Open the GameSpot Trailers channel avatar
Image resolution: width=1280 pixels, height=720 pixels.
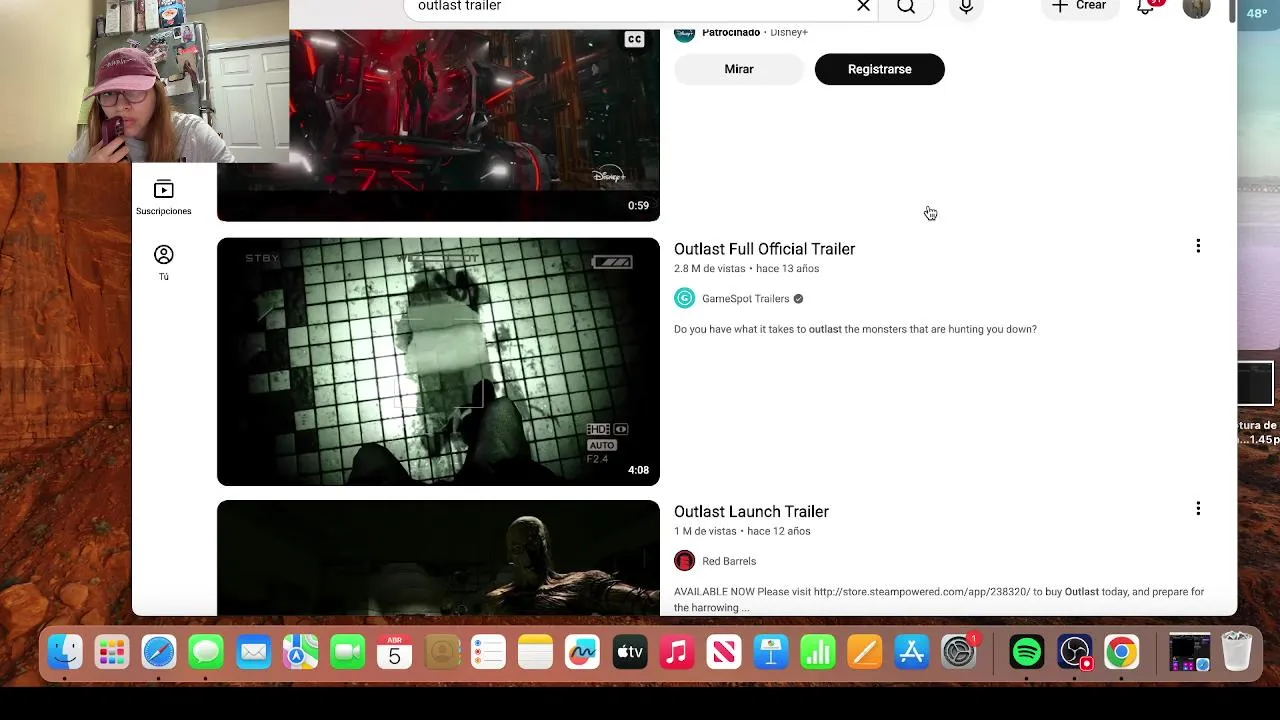point(684,298)
